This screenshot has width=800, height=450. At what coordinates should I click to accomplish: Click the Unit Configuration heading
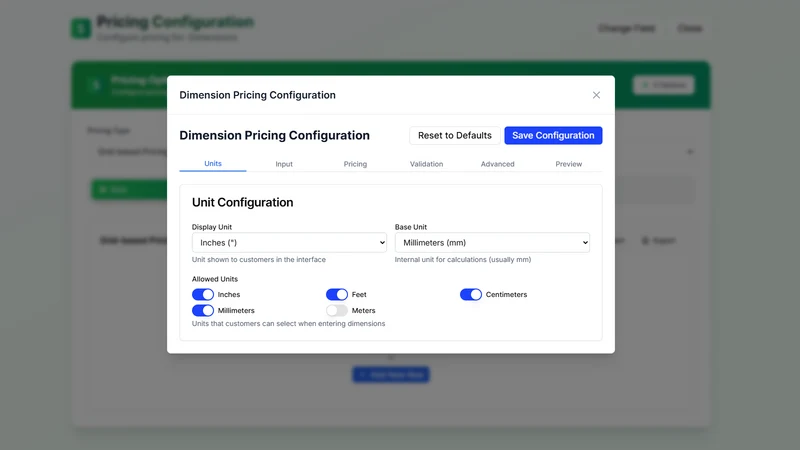(242, 203)
